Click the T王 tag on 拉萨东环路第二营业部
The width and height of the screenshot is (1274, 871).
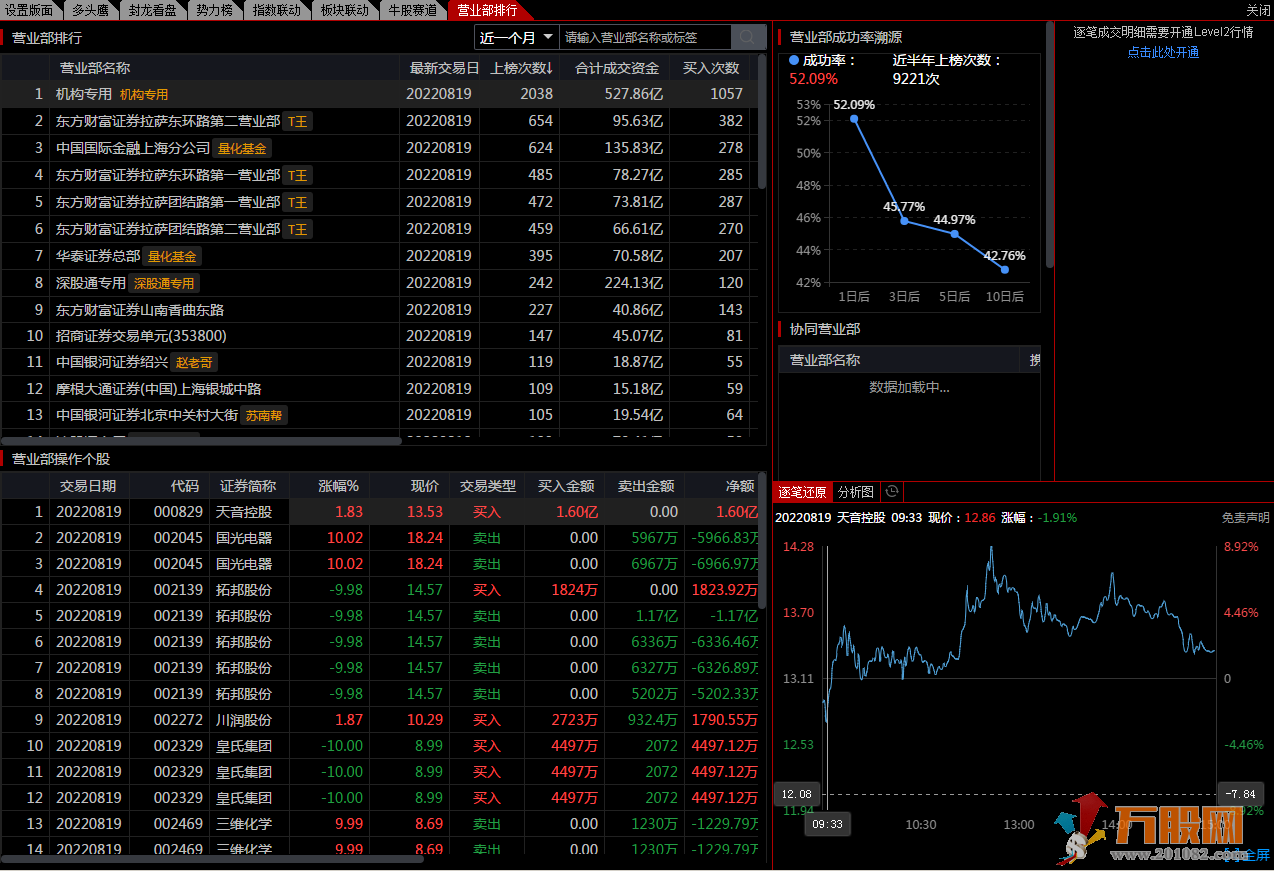click(x=298, y=121)
